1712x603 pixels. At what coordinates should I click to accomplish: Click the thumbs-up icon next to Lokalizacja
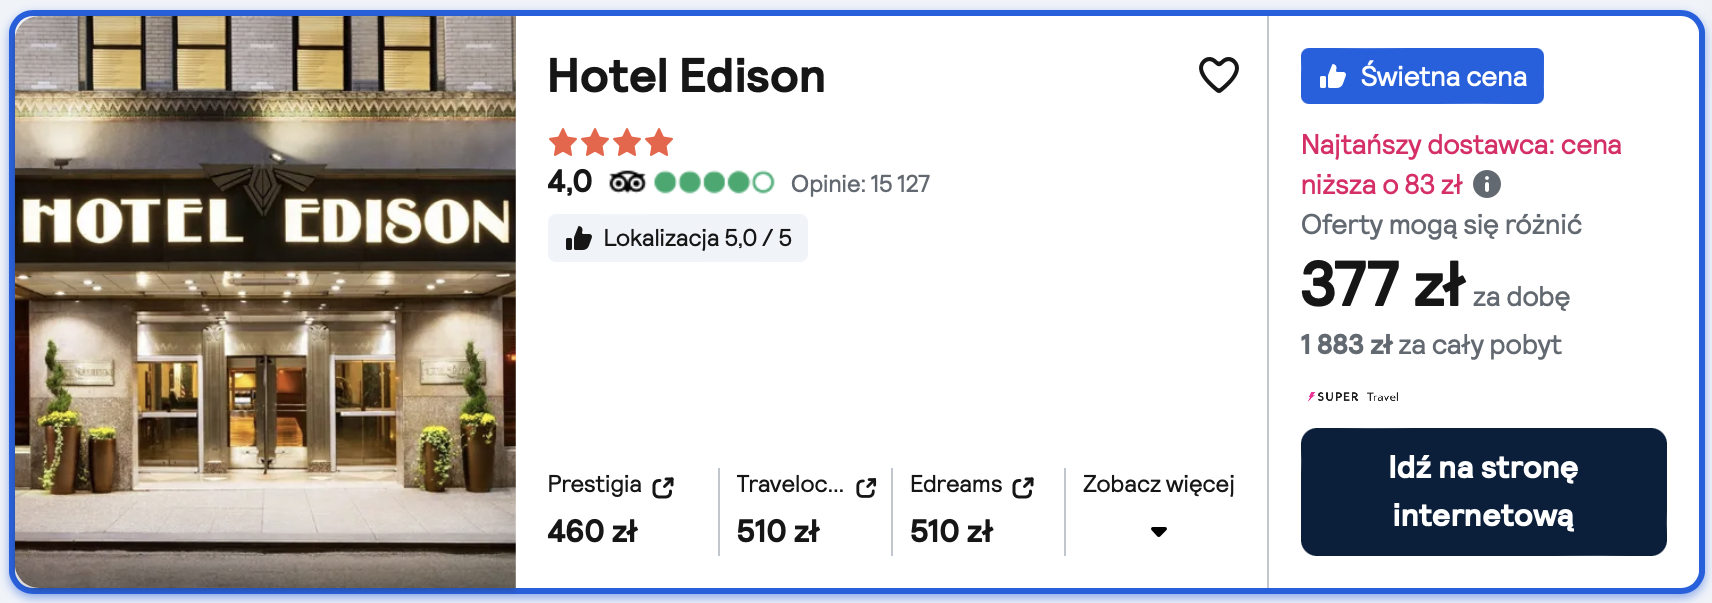(578, 238)
